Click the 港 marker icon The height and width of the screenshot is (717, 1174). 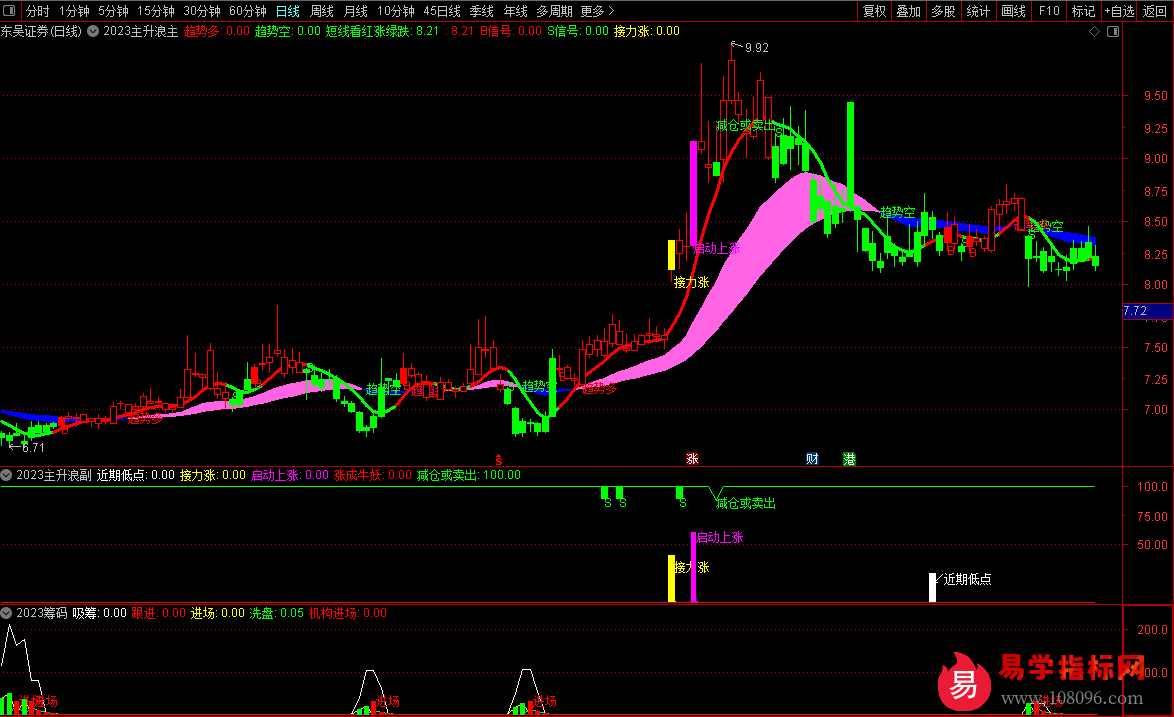[849, 459]
